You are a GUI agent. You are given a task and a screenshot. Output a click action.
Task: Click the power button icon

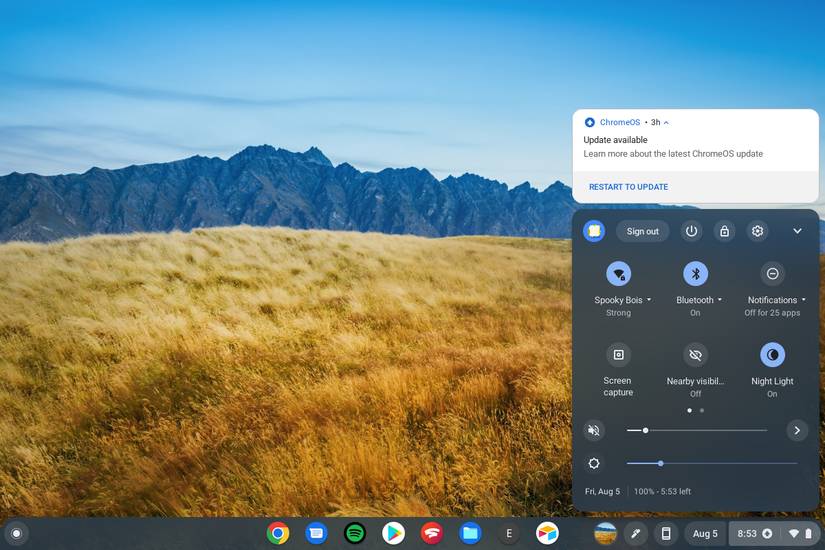(691, 231)
